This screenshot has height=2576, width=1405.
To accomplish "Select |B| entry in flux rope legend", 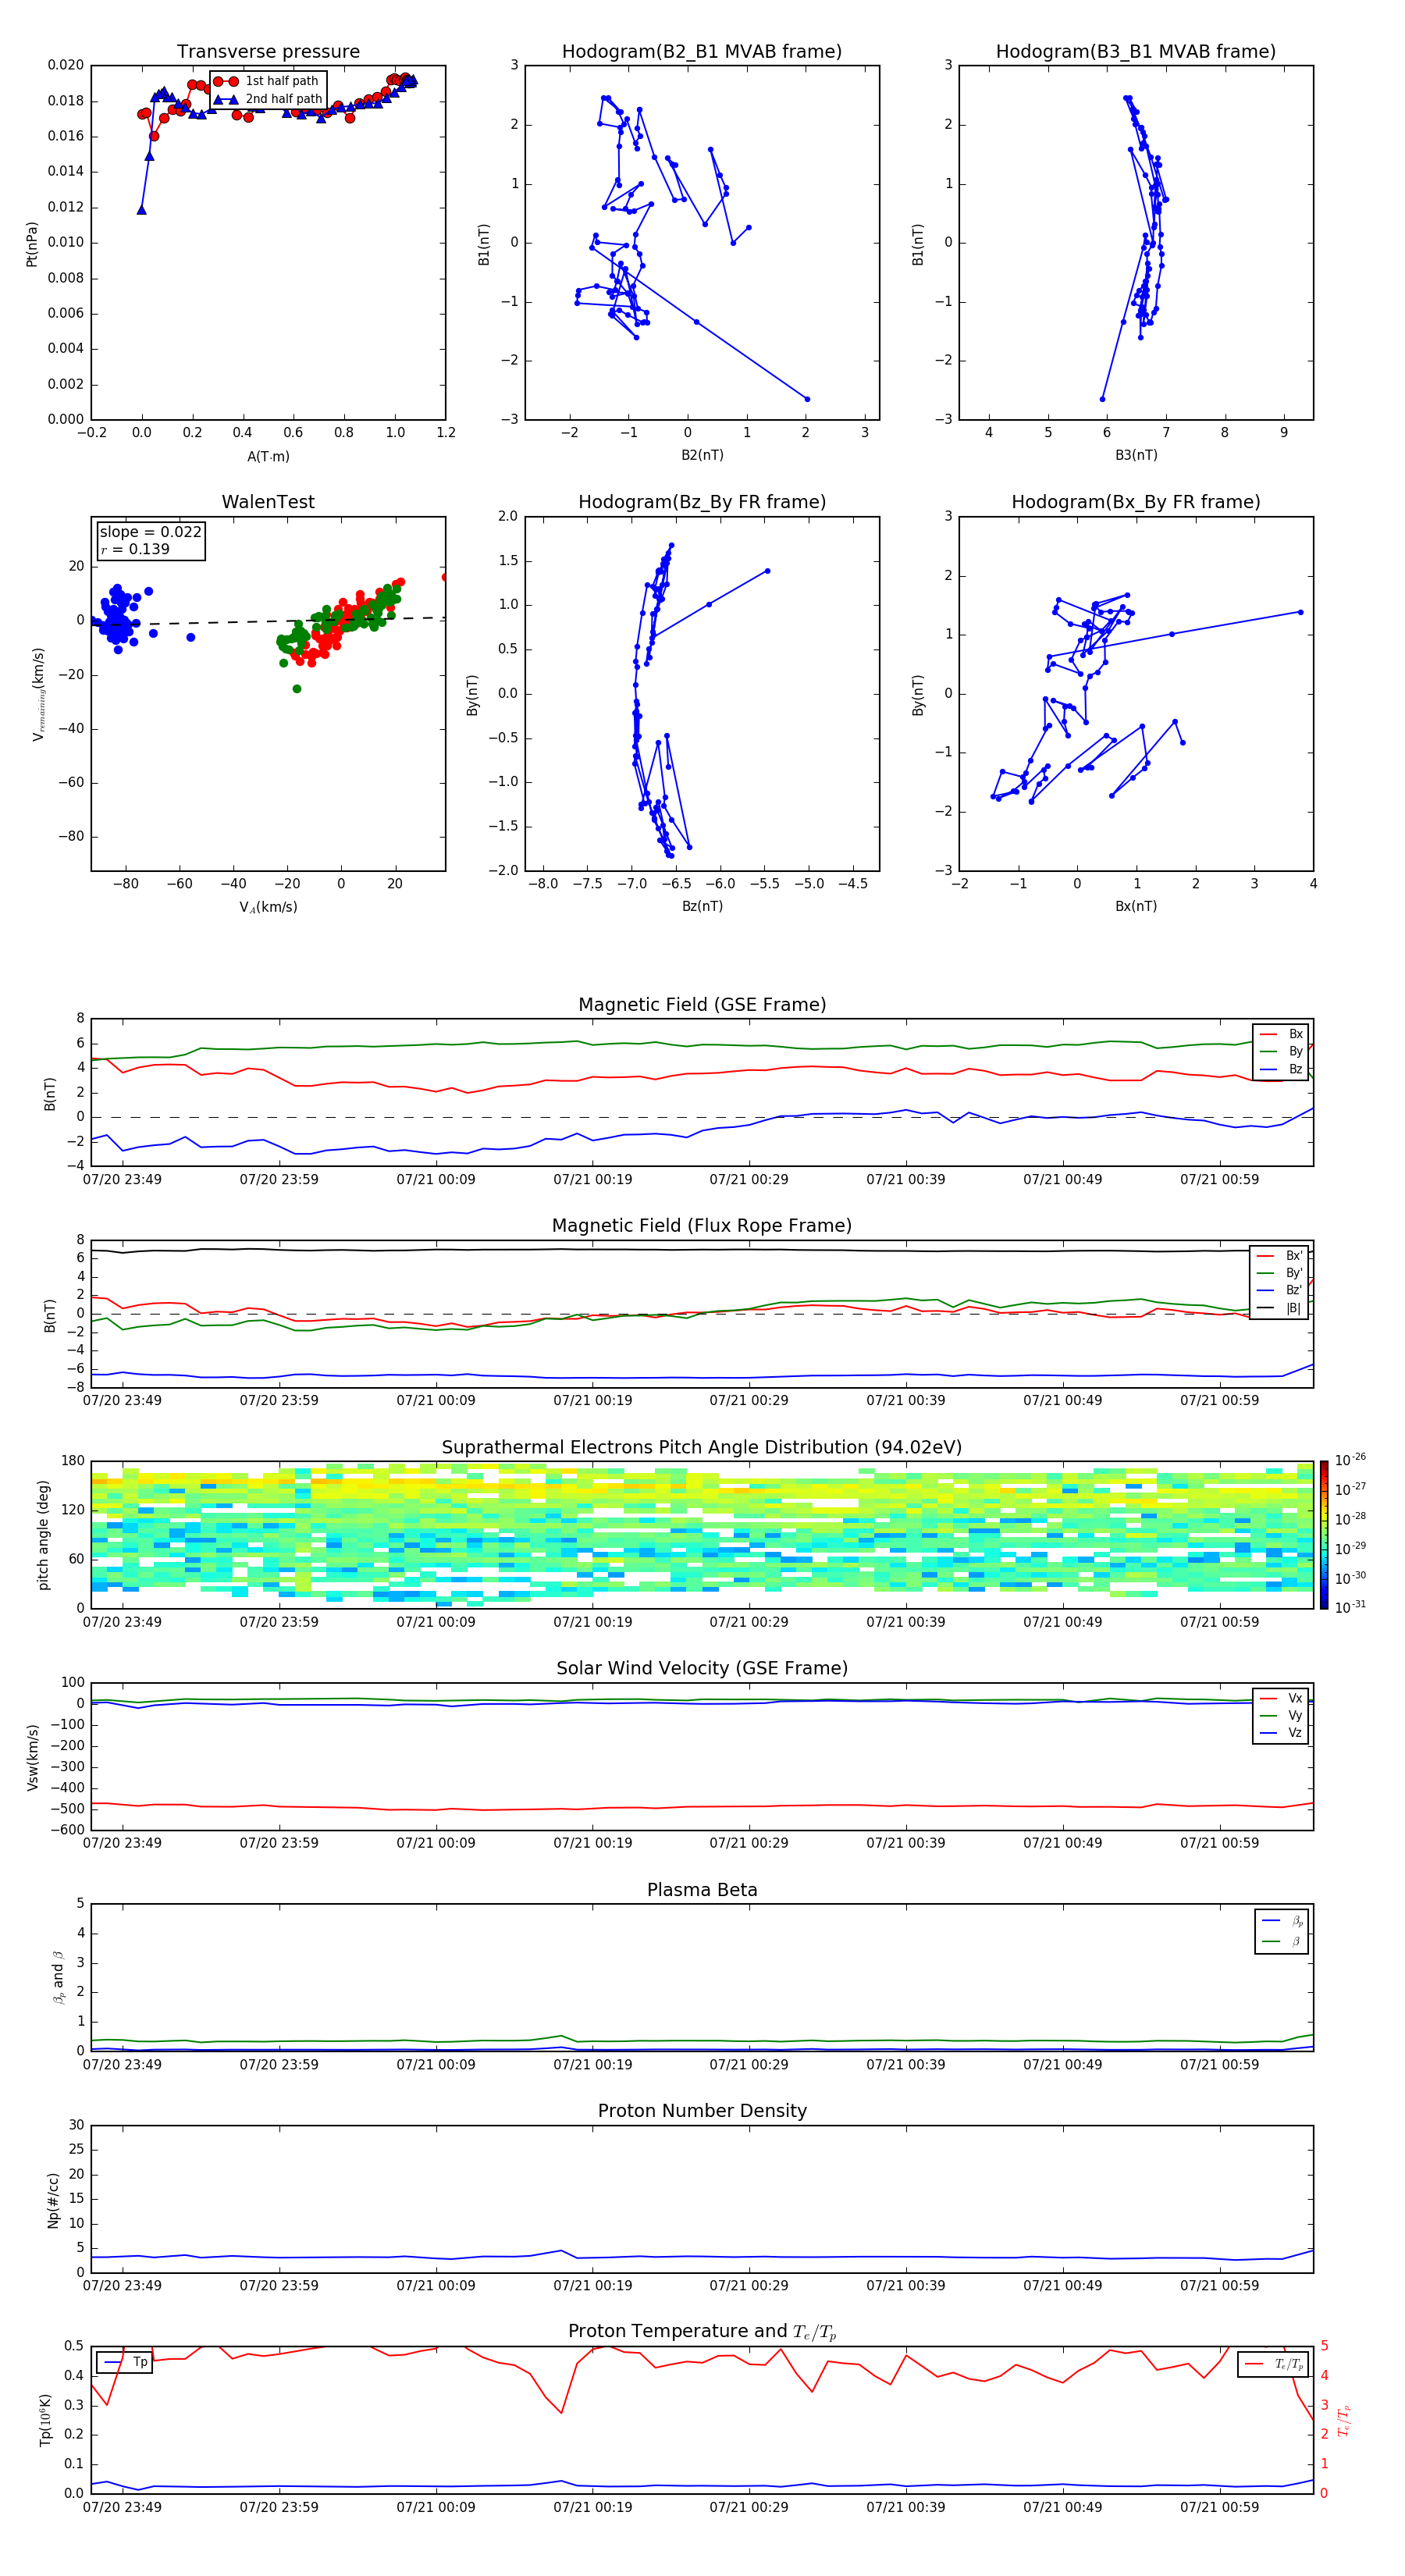I will pyautogui.click(x=1280, y=1308).
